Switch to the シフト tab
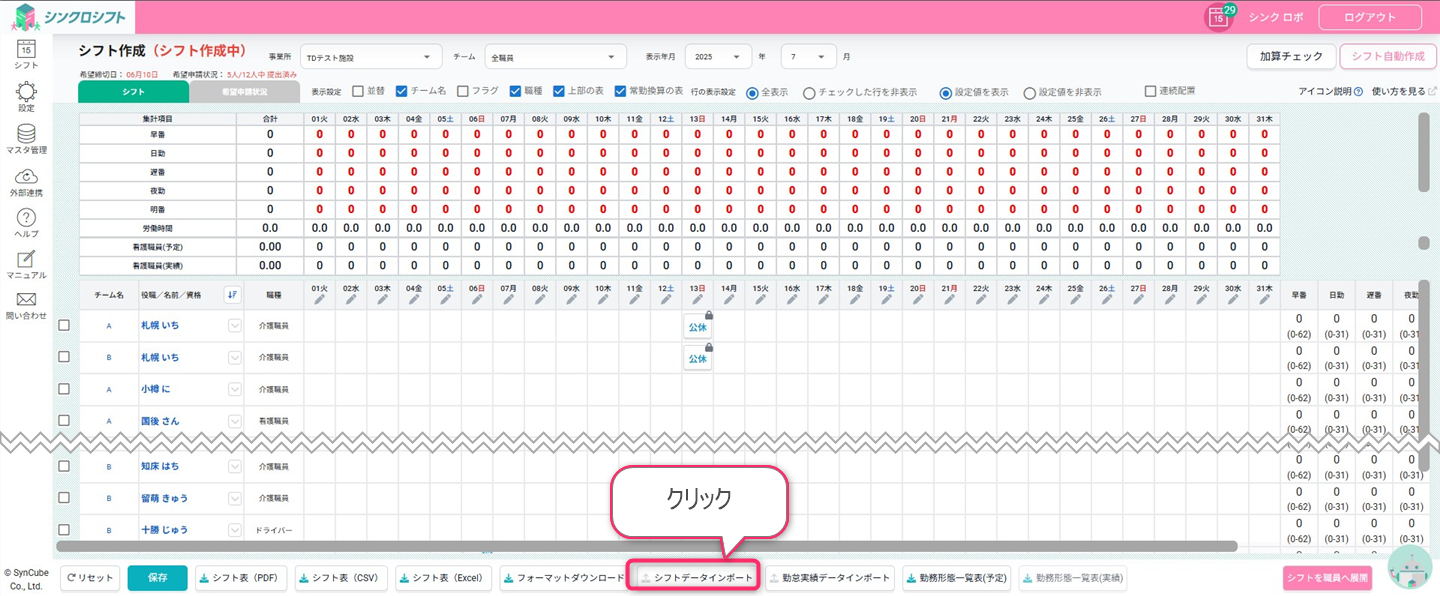 click(133, 92)
